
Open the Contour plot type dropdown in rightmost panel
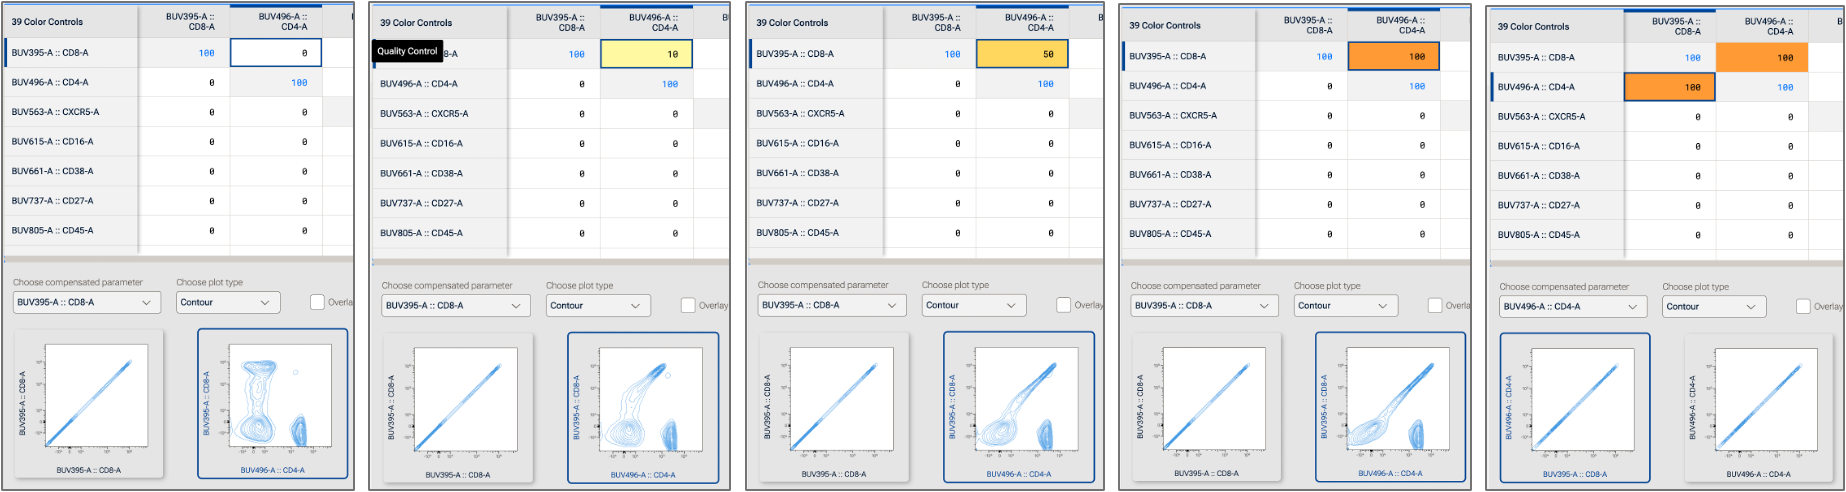(1713, 307)
